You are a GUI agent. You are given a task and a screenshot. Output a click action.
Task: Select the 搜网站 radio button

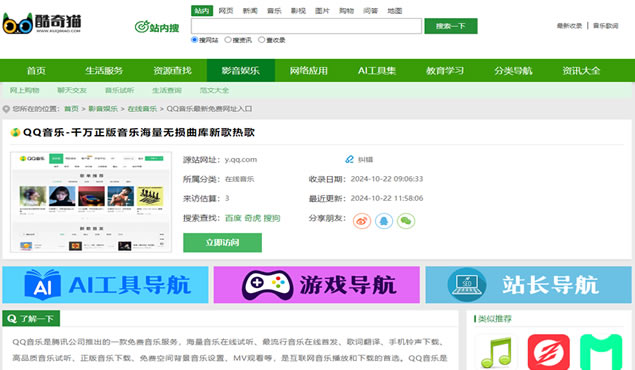[194, 40]
